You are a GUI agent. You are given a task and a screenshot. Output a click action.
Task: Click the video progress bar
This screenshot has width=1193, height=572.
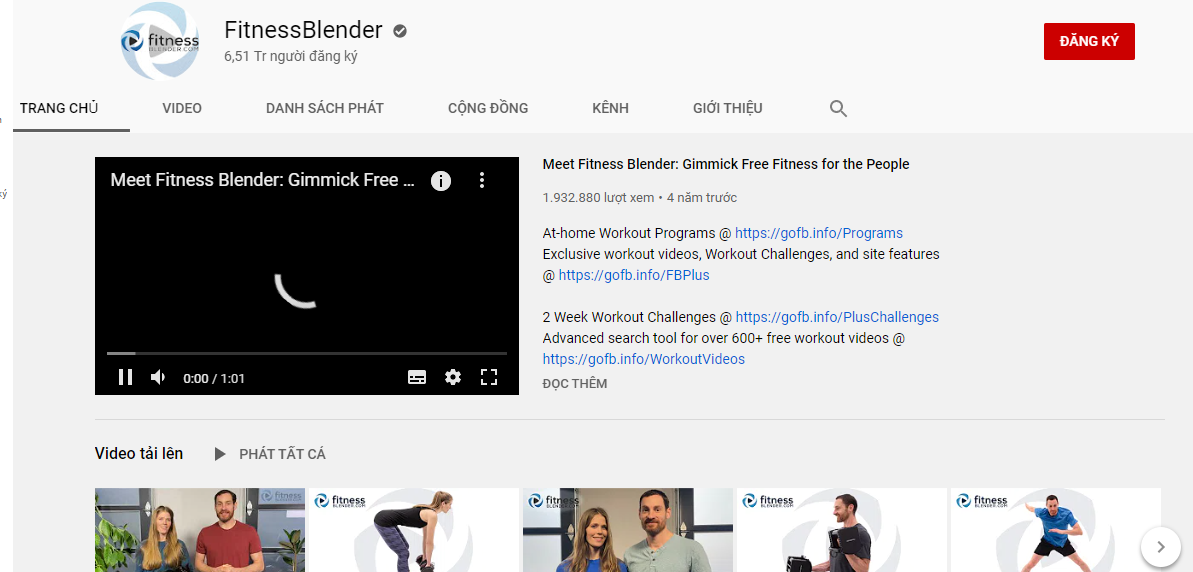[307, 354]
